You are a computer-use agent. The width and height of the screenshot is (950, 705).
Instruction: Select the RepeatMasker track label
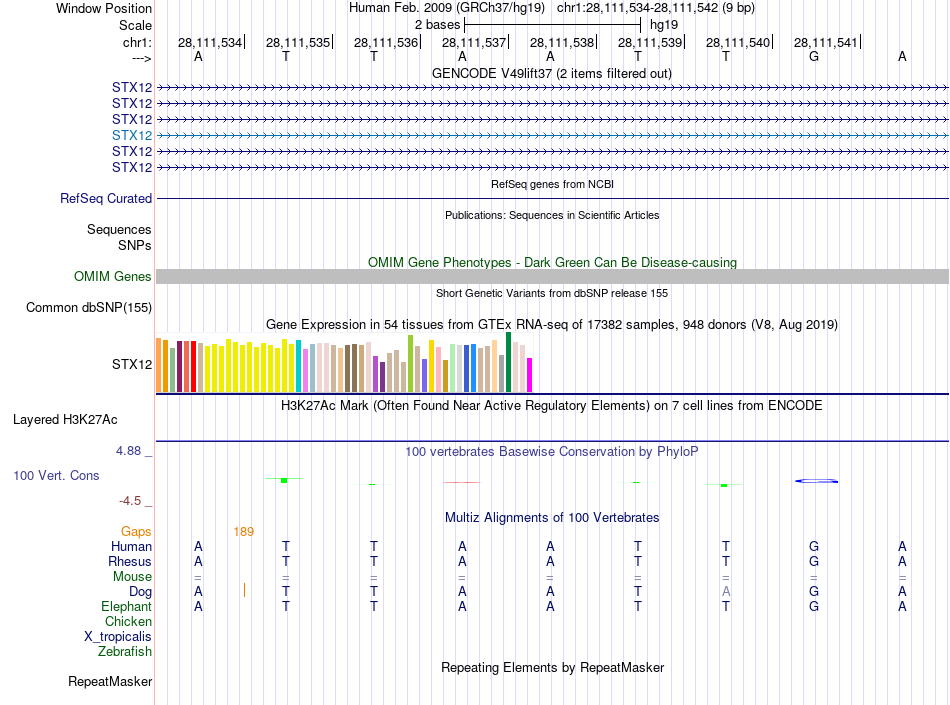click(x=110, y=682)
